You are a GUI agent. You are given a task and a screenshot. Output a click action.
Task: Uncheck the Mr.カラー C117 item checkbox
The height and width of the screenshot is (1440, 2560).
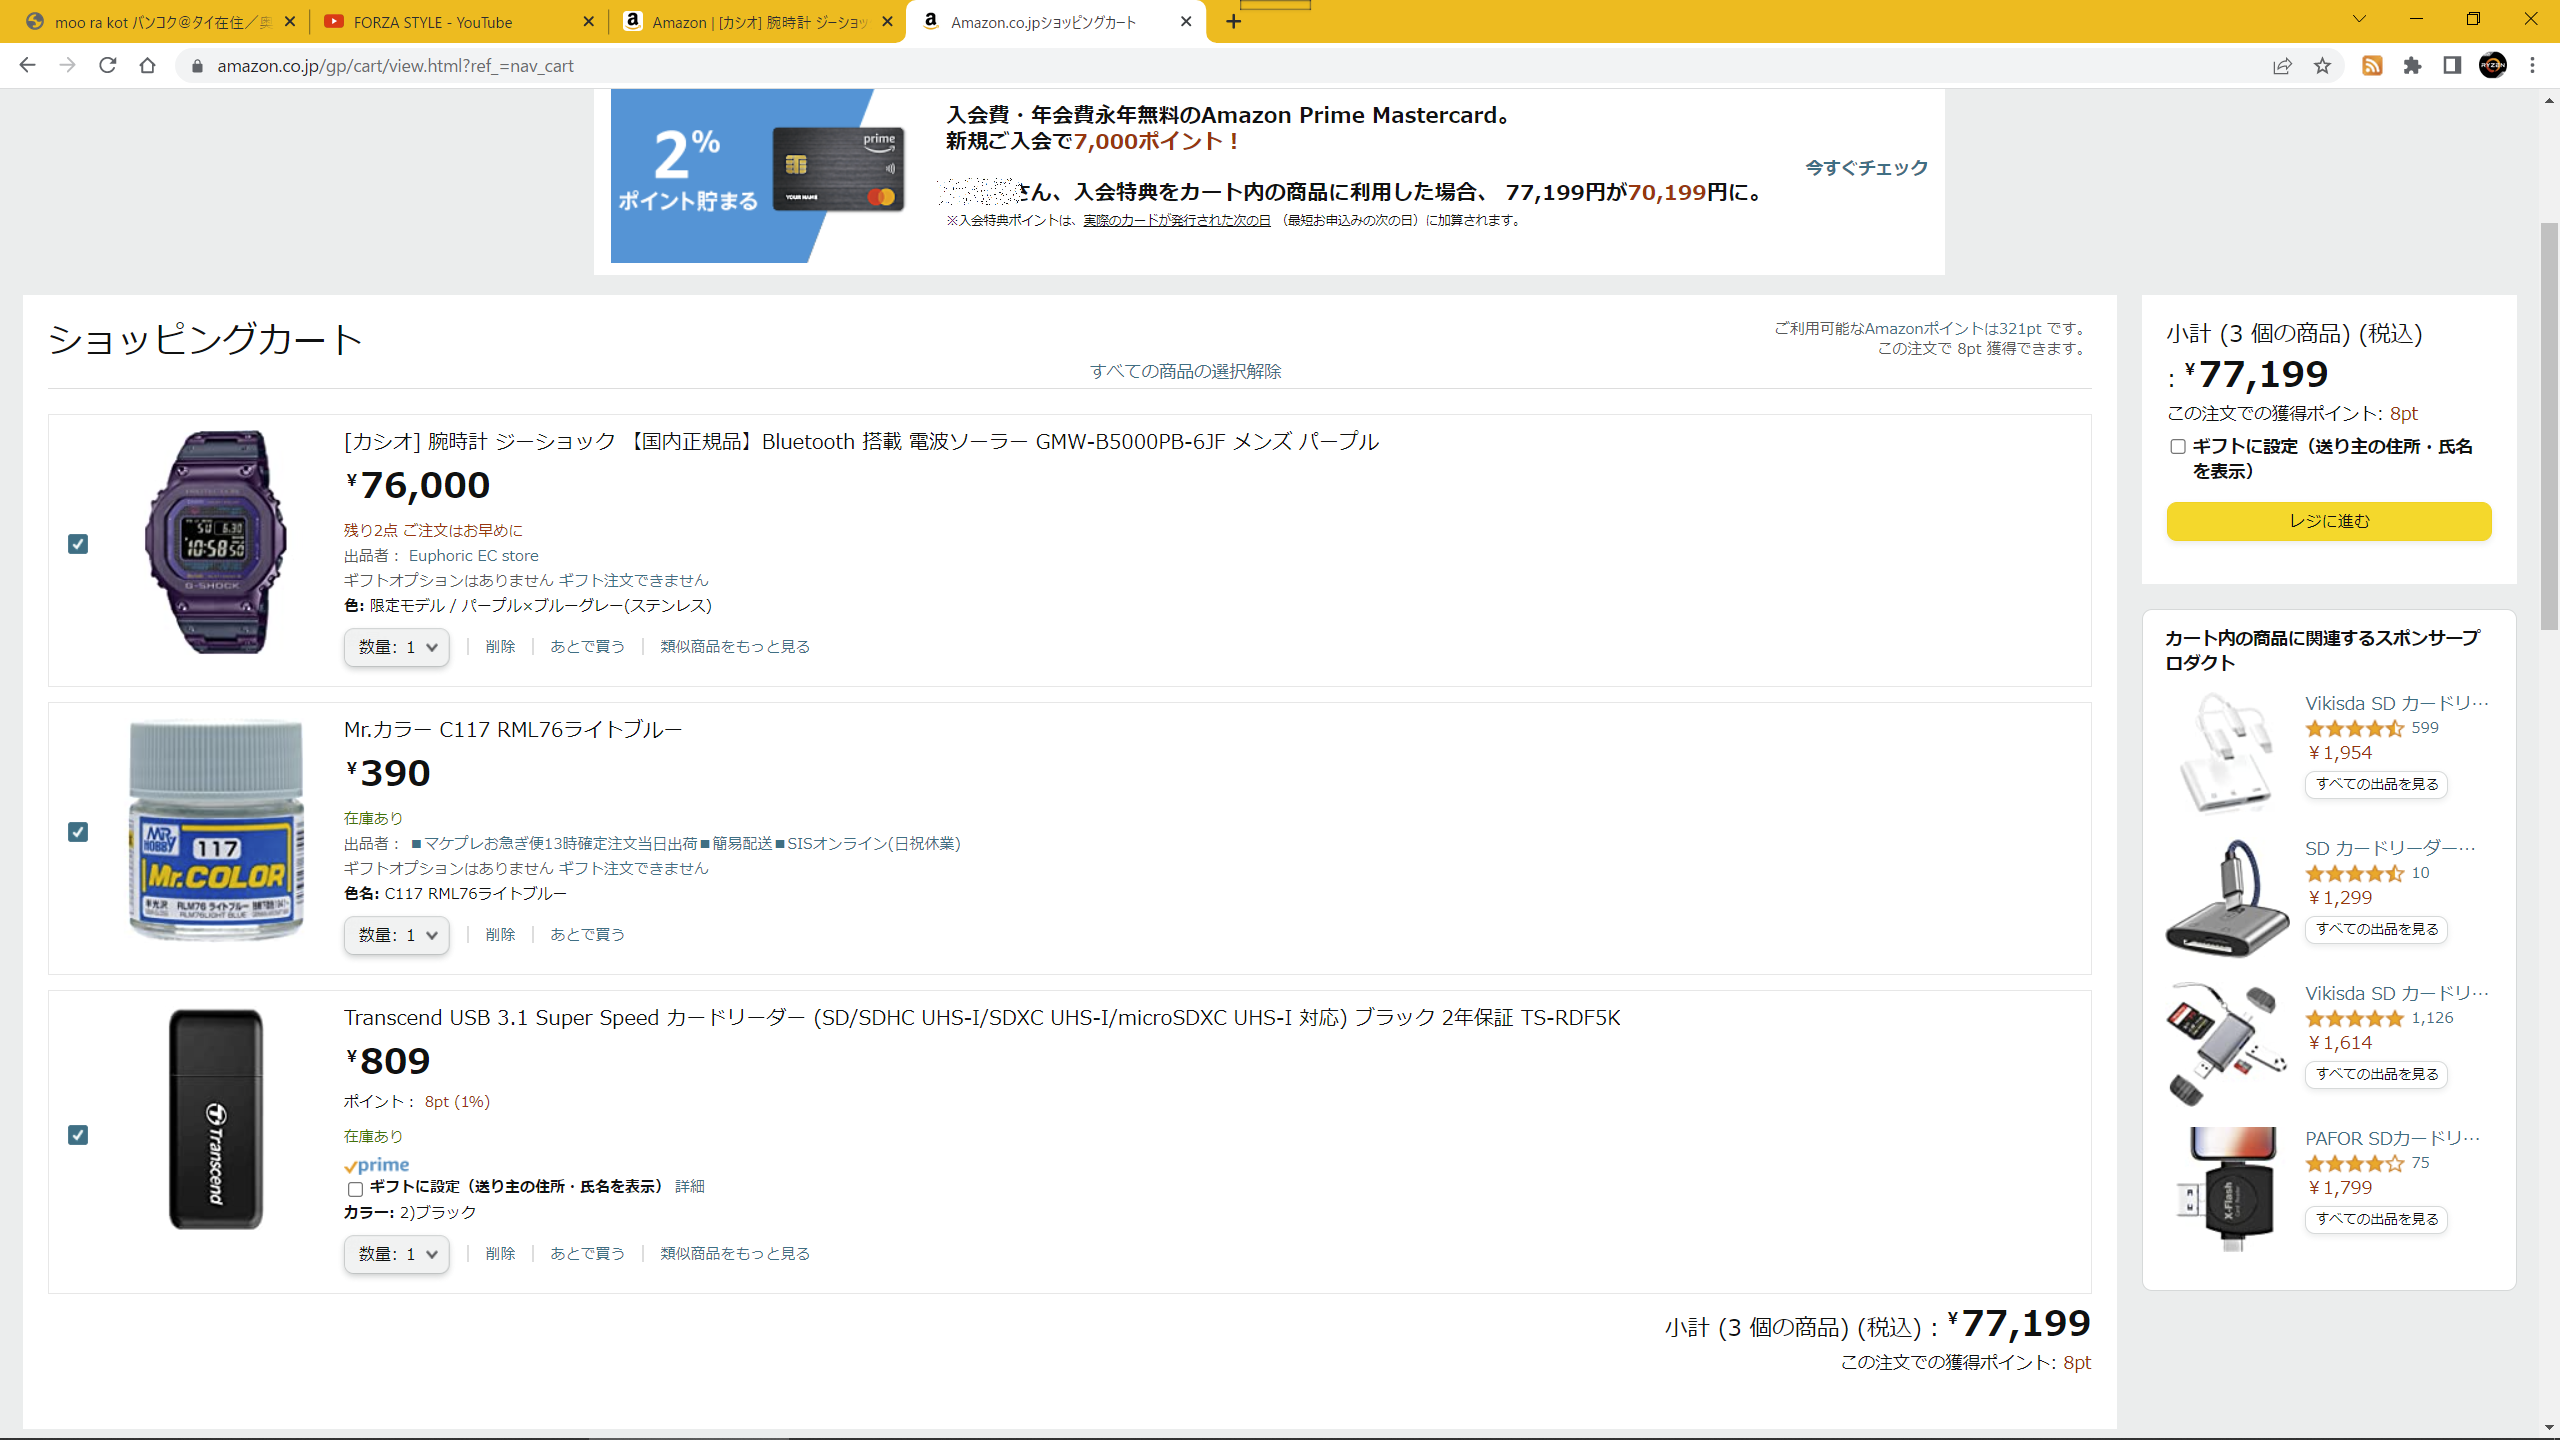click(x=78, y=832)
